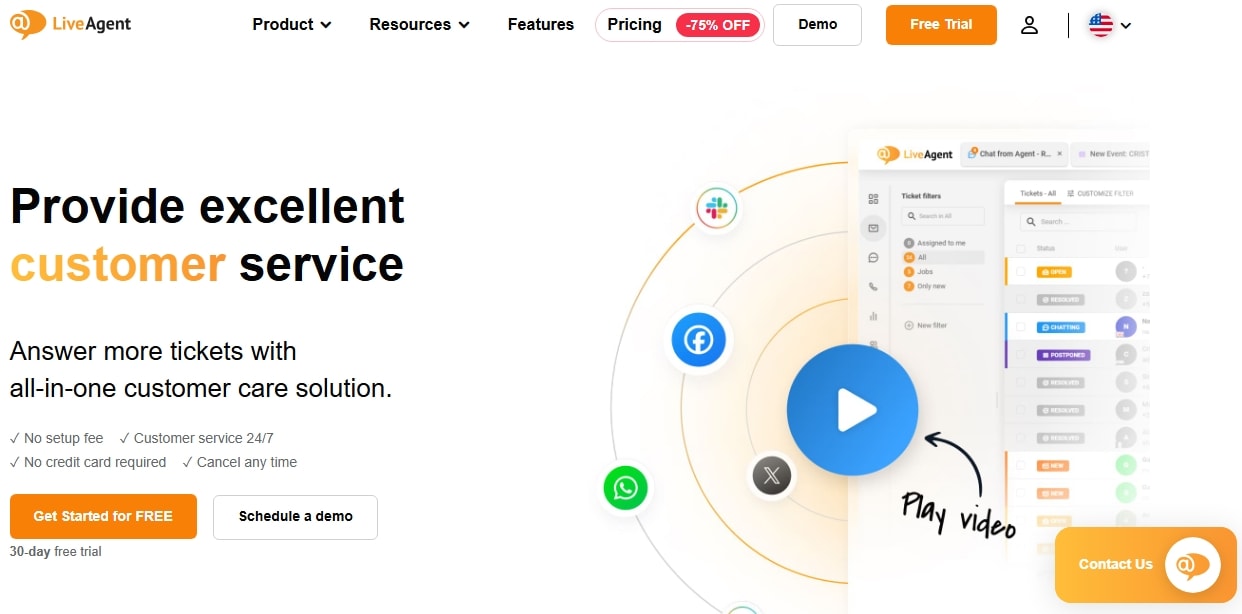Image resolution: width=1242 pixels, height=614 pixels.
Task: Click the orange Free Trial button
Action: 940,25
